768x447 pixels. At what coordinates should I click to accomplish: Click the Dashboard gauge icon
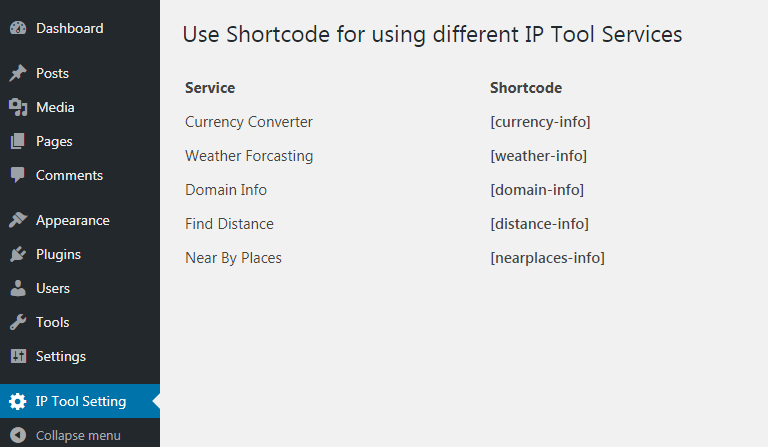click(18, 28)
